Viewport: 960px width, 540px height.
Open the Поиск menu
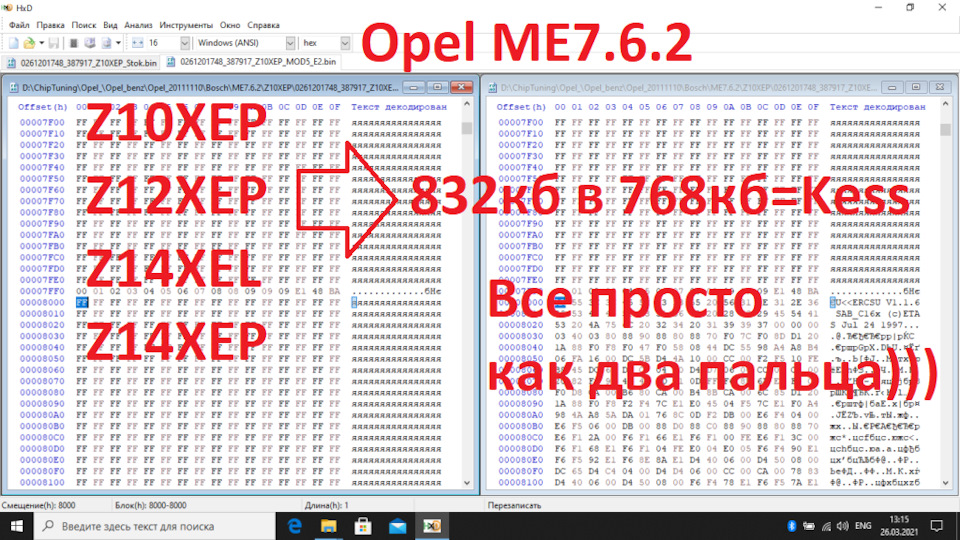(x=84, y=25)
